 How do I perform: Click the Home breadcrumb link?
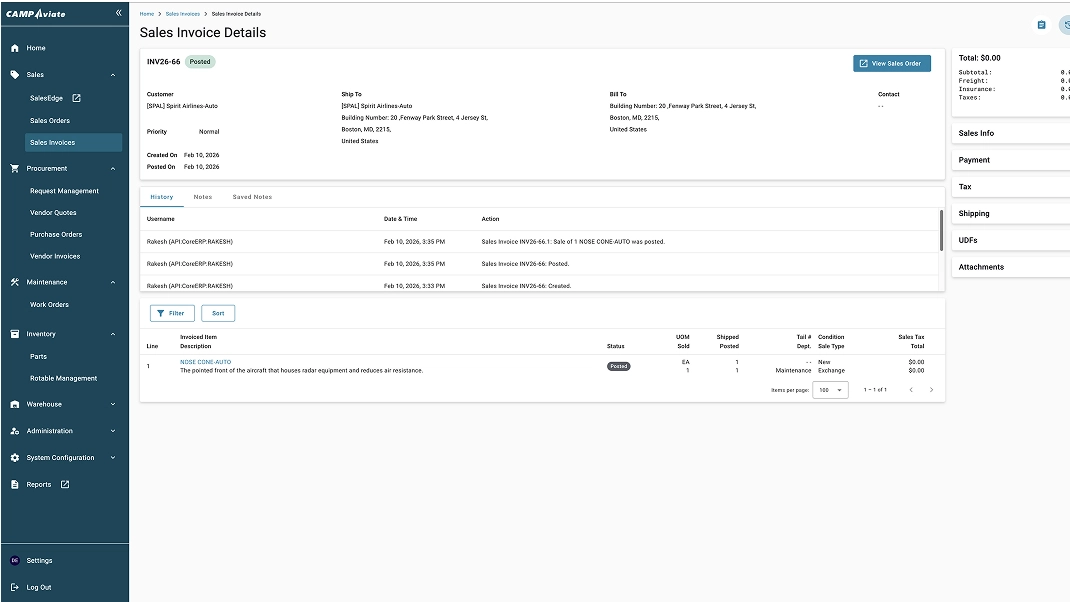pyautogui.click(x=147, y=14)
